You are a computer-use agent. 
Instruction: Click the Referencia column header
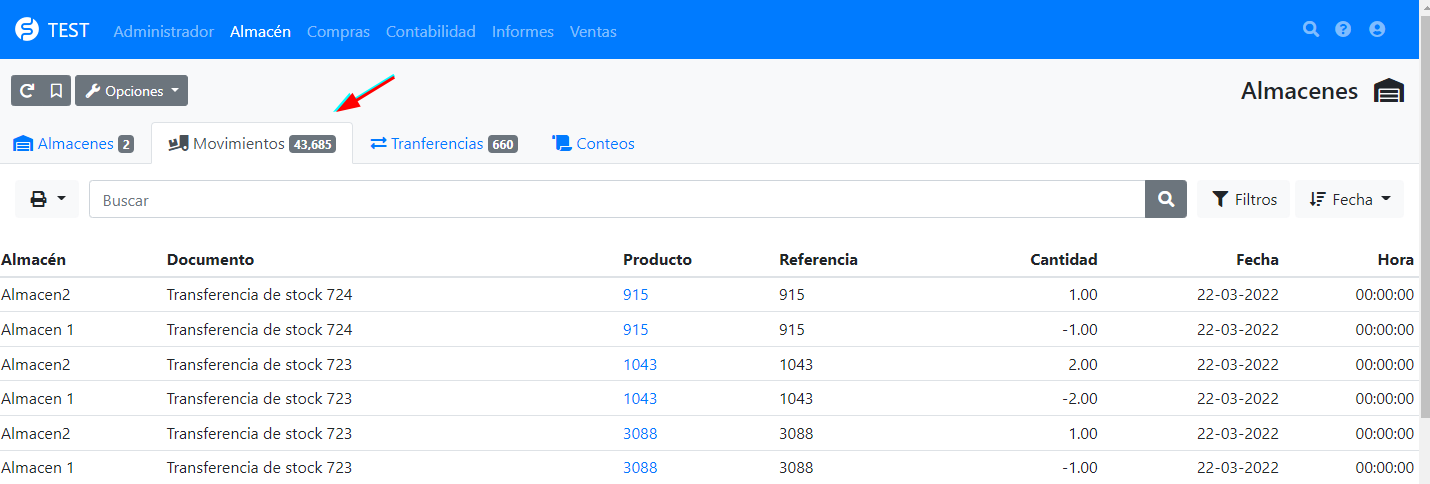pos(818,259)
